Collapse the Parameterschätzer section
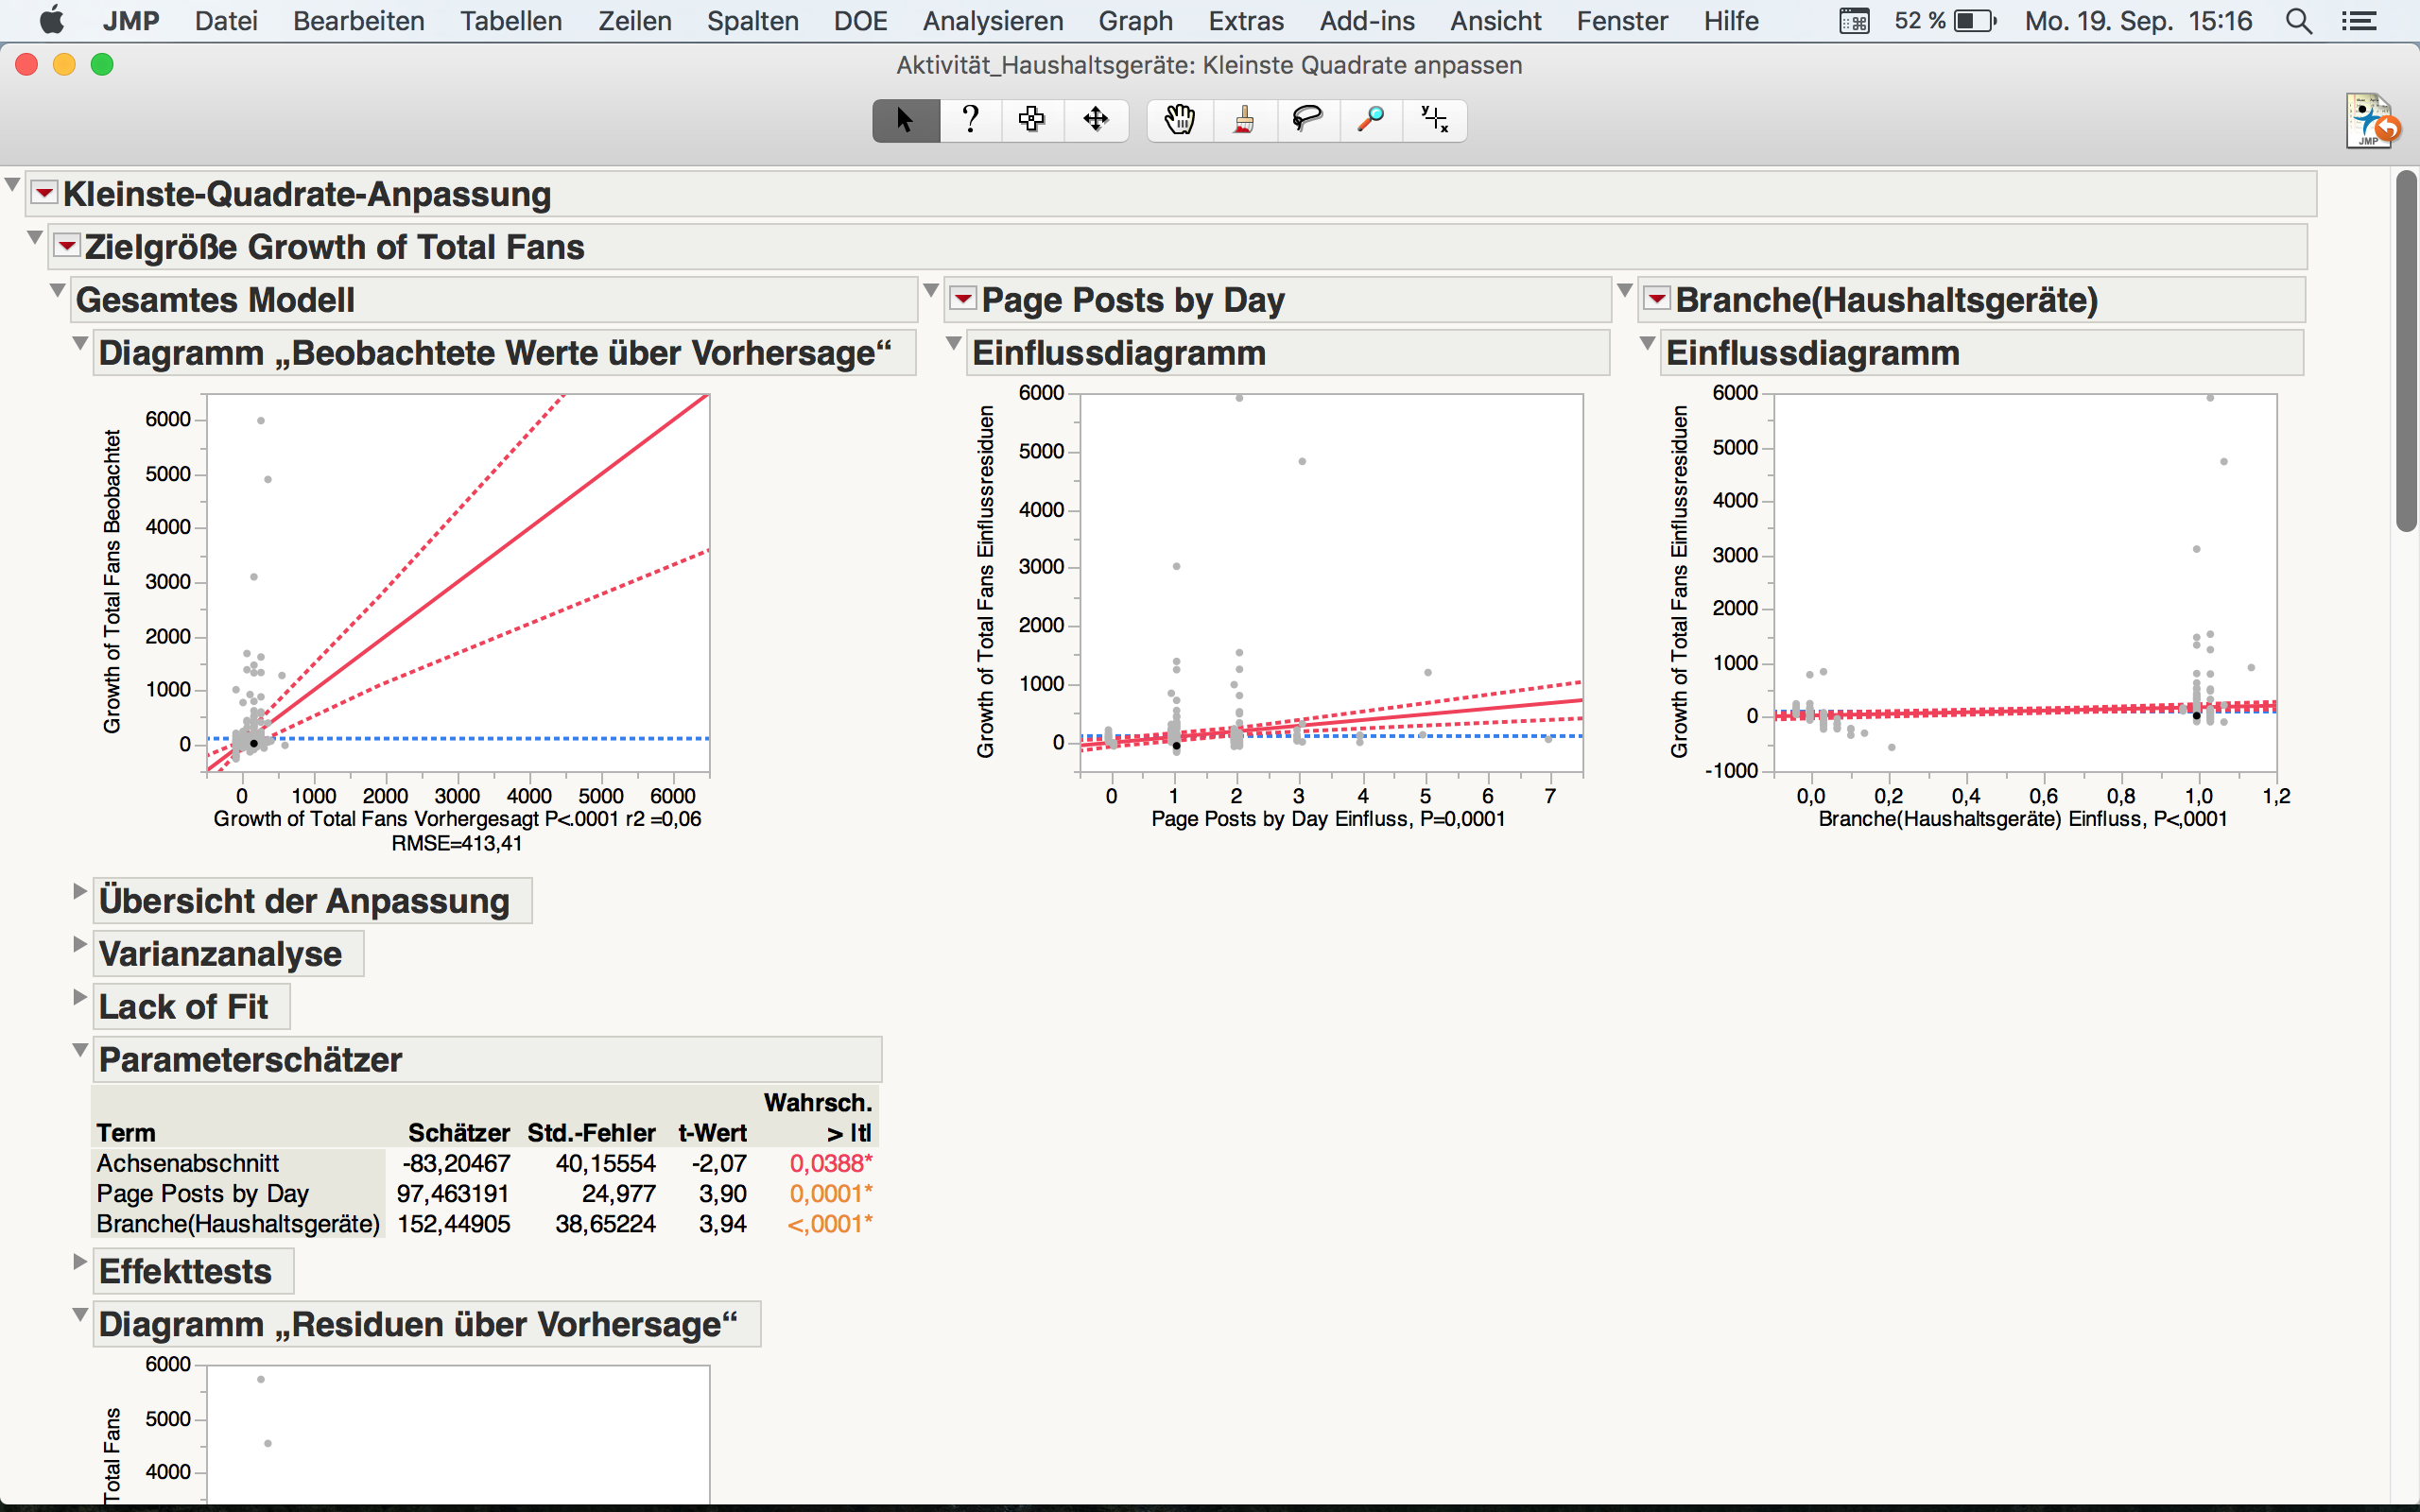The image size is (2420, 1512). coord(80,1049)
